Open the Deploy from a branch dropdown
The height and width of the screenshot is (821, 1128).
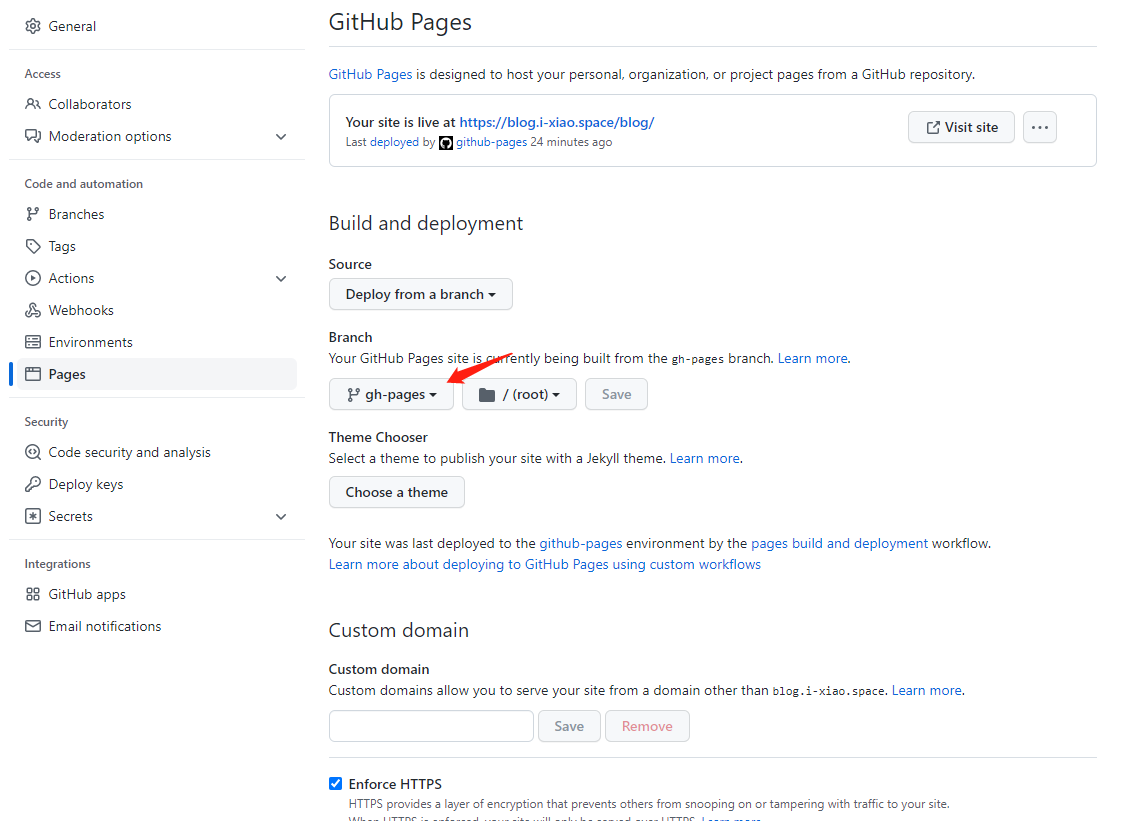coord(420,294)
